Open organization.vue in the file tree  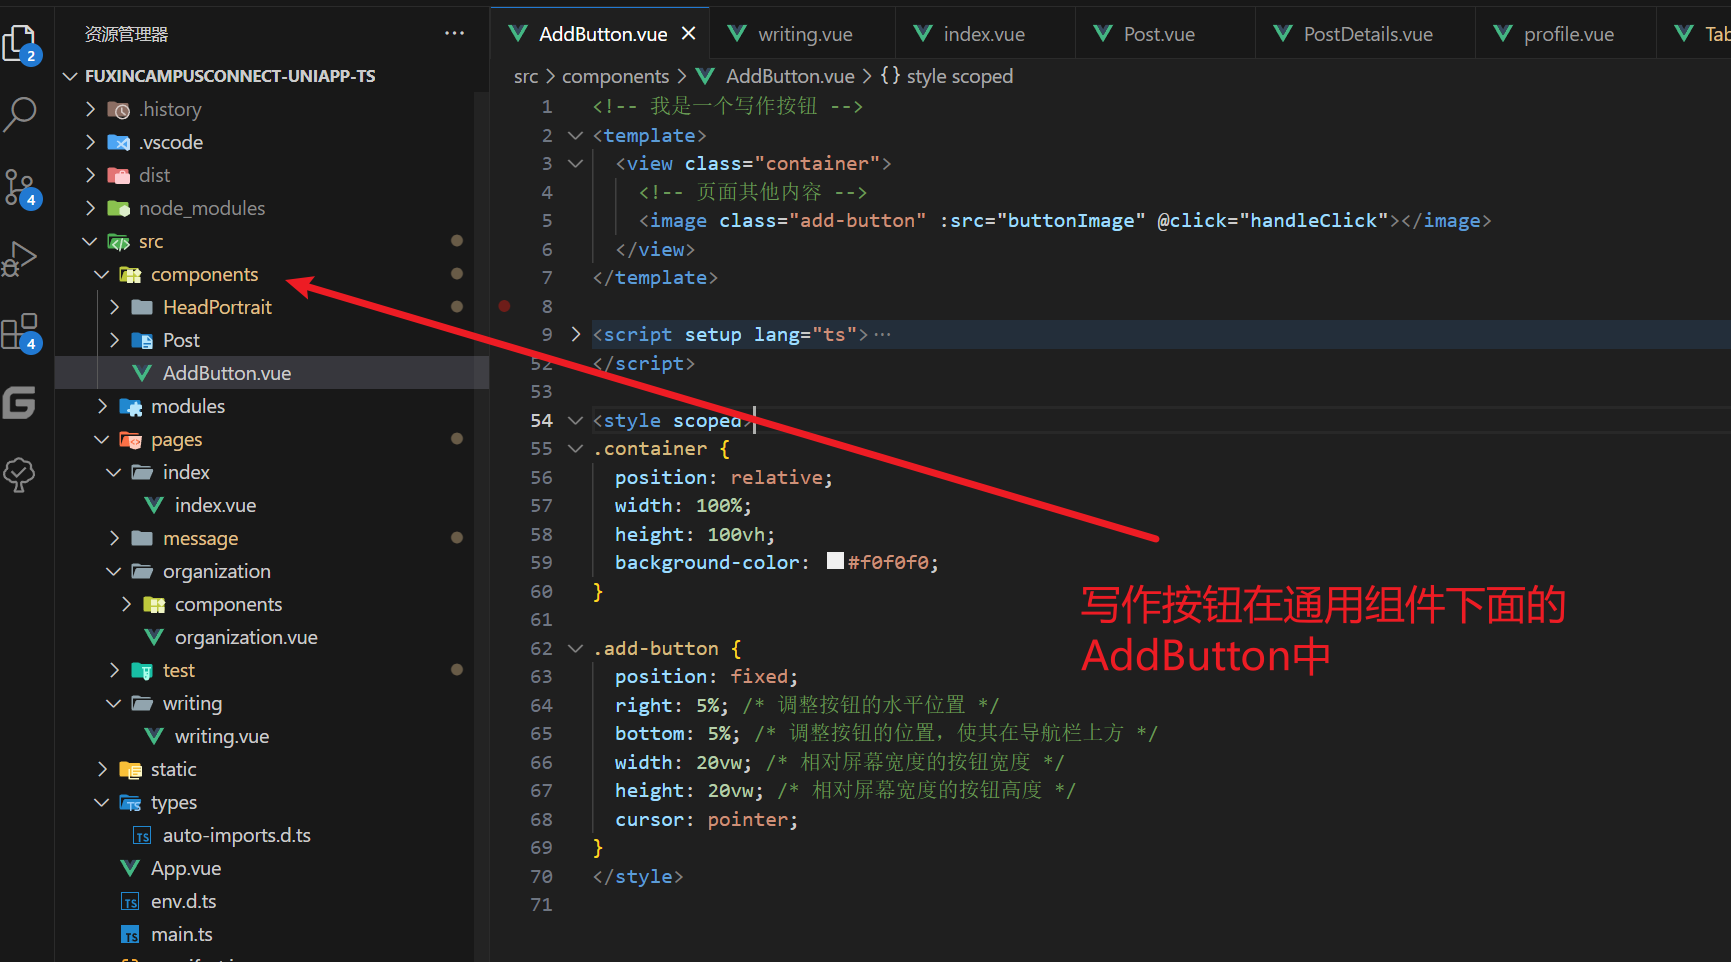point(246,637)
